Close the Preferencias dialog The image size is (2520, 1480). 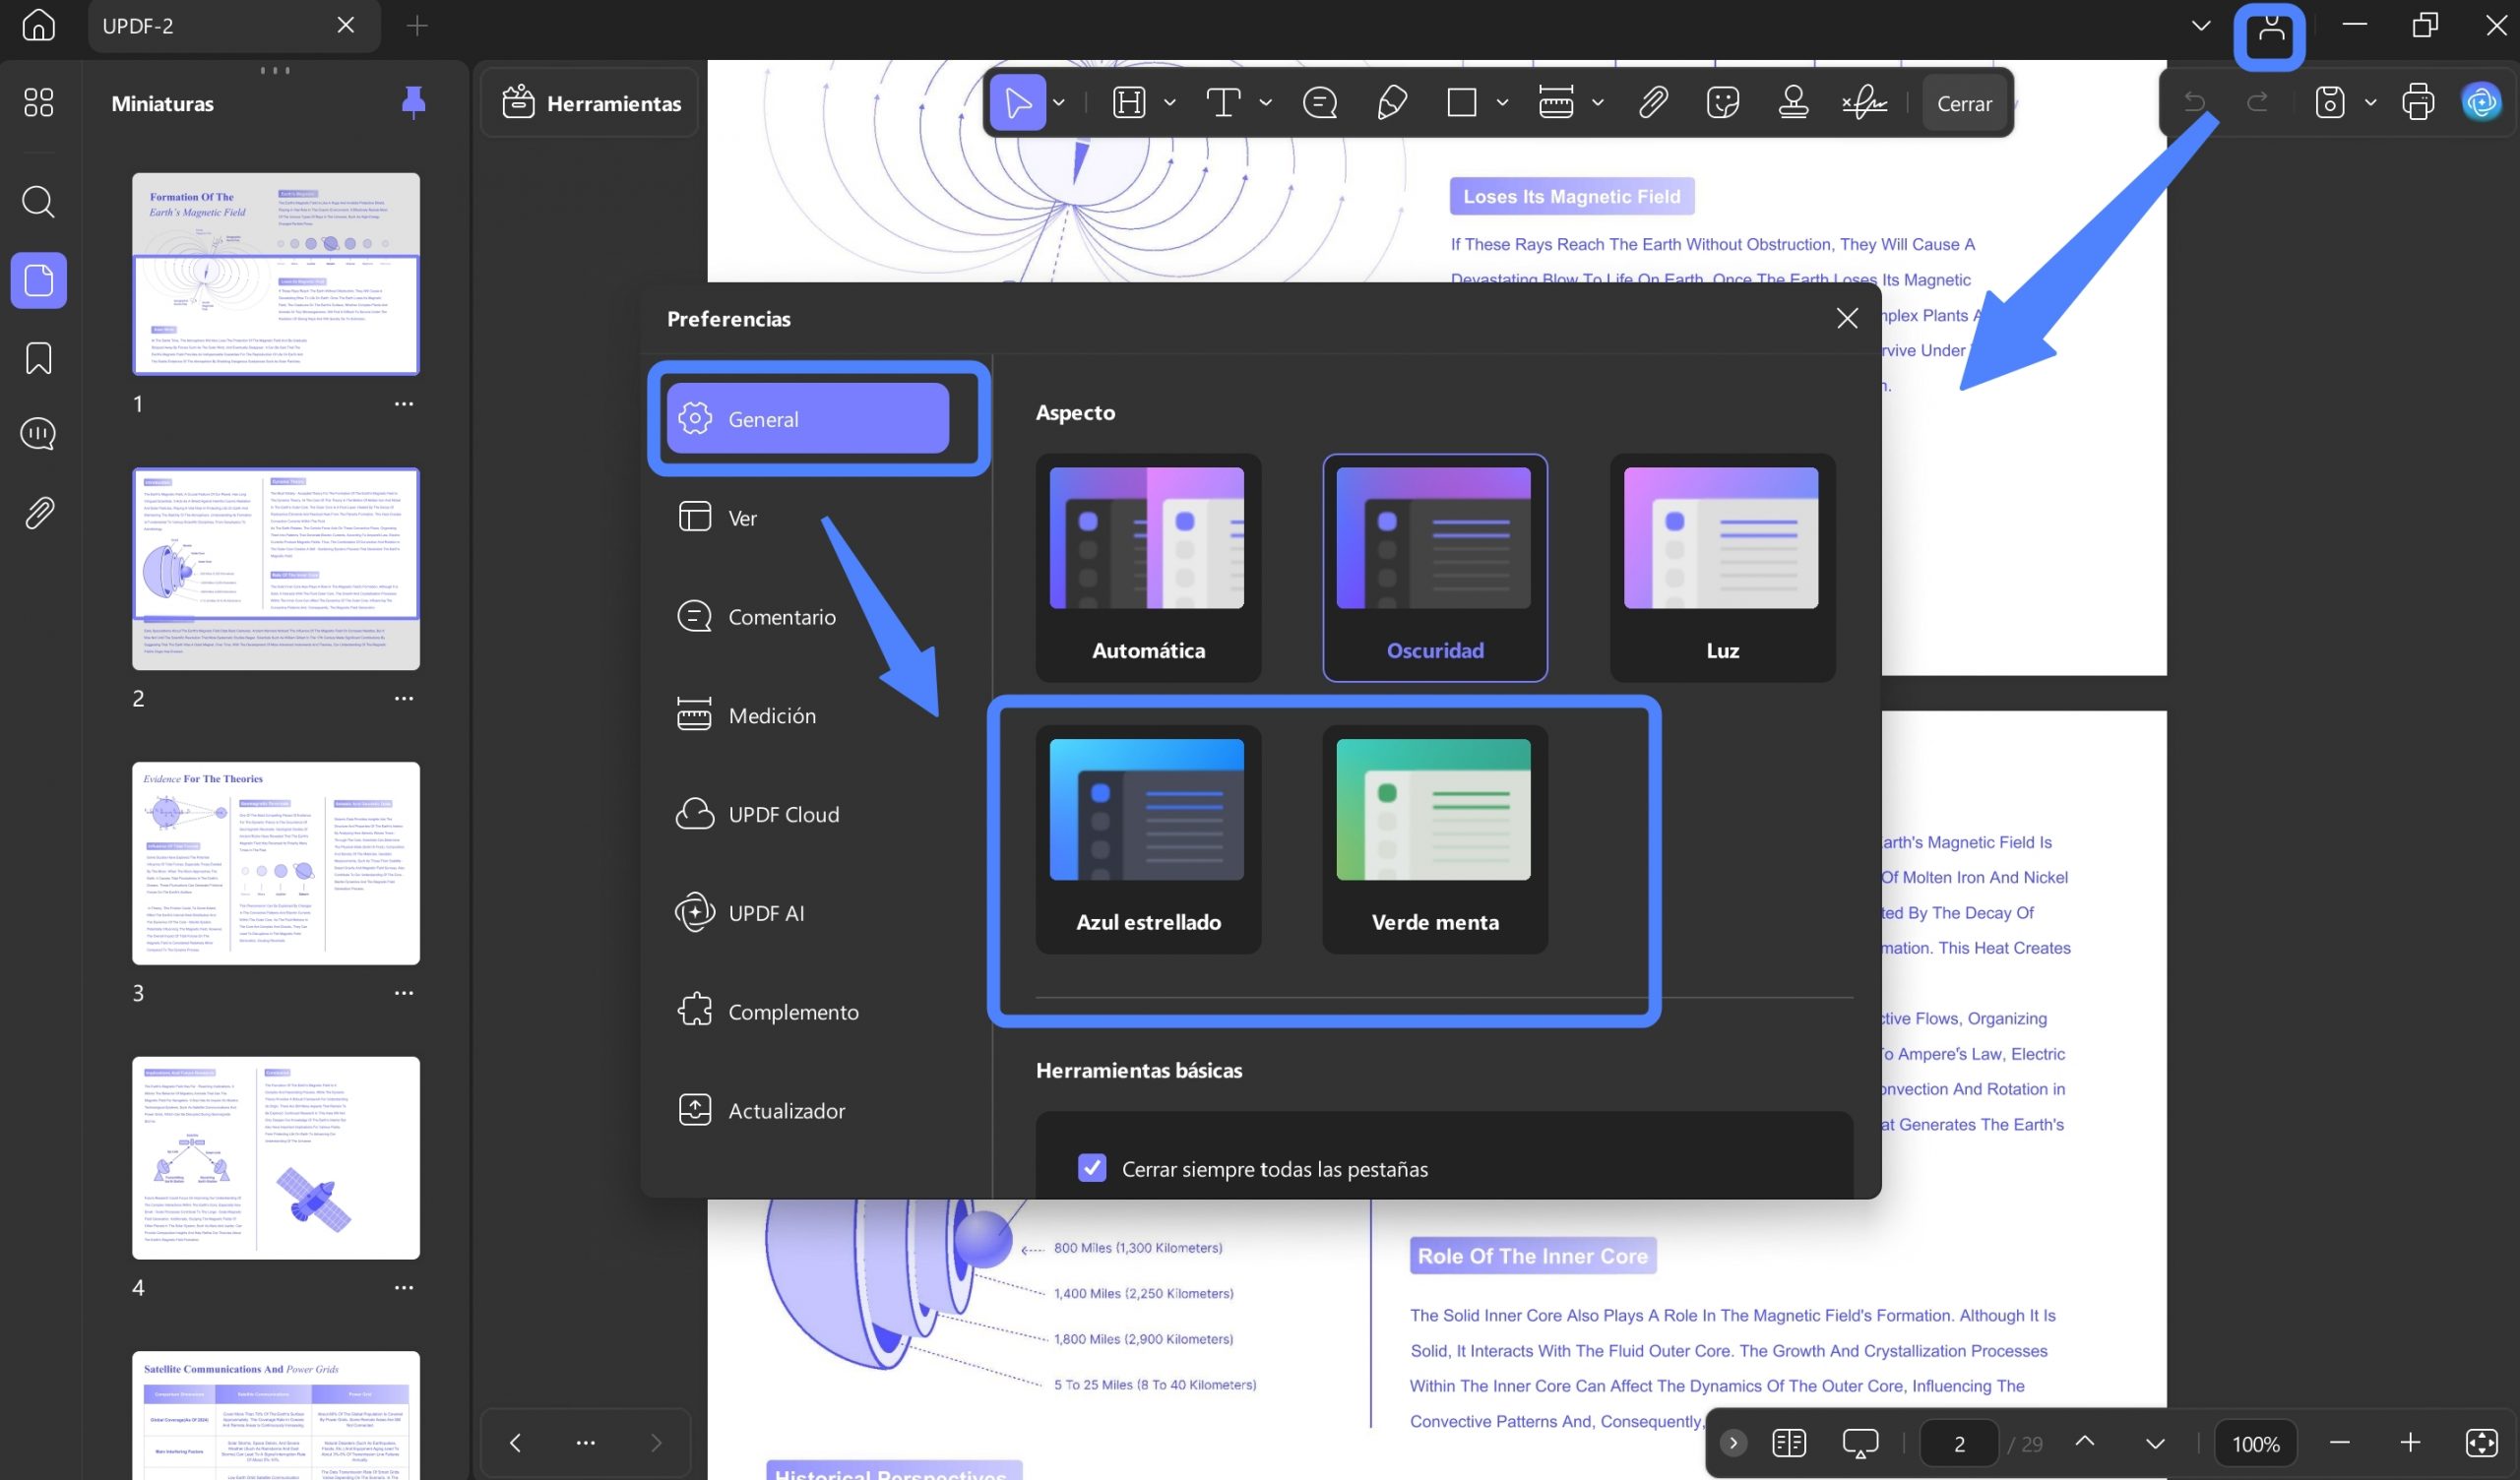(1847, 318)
